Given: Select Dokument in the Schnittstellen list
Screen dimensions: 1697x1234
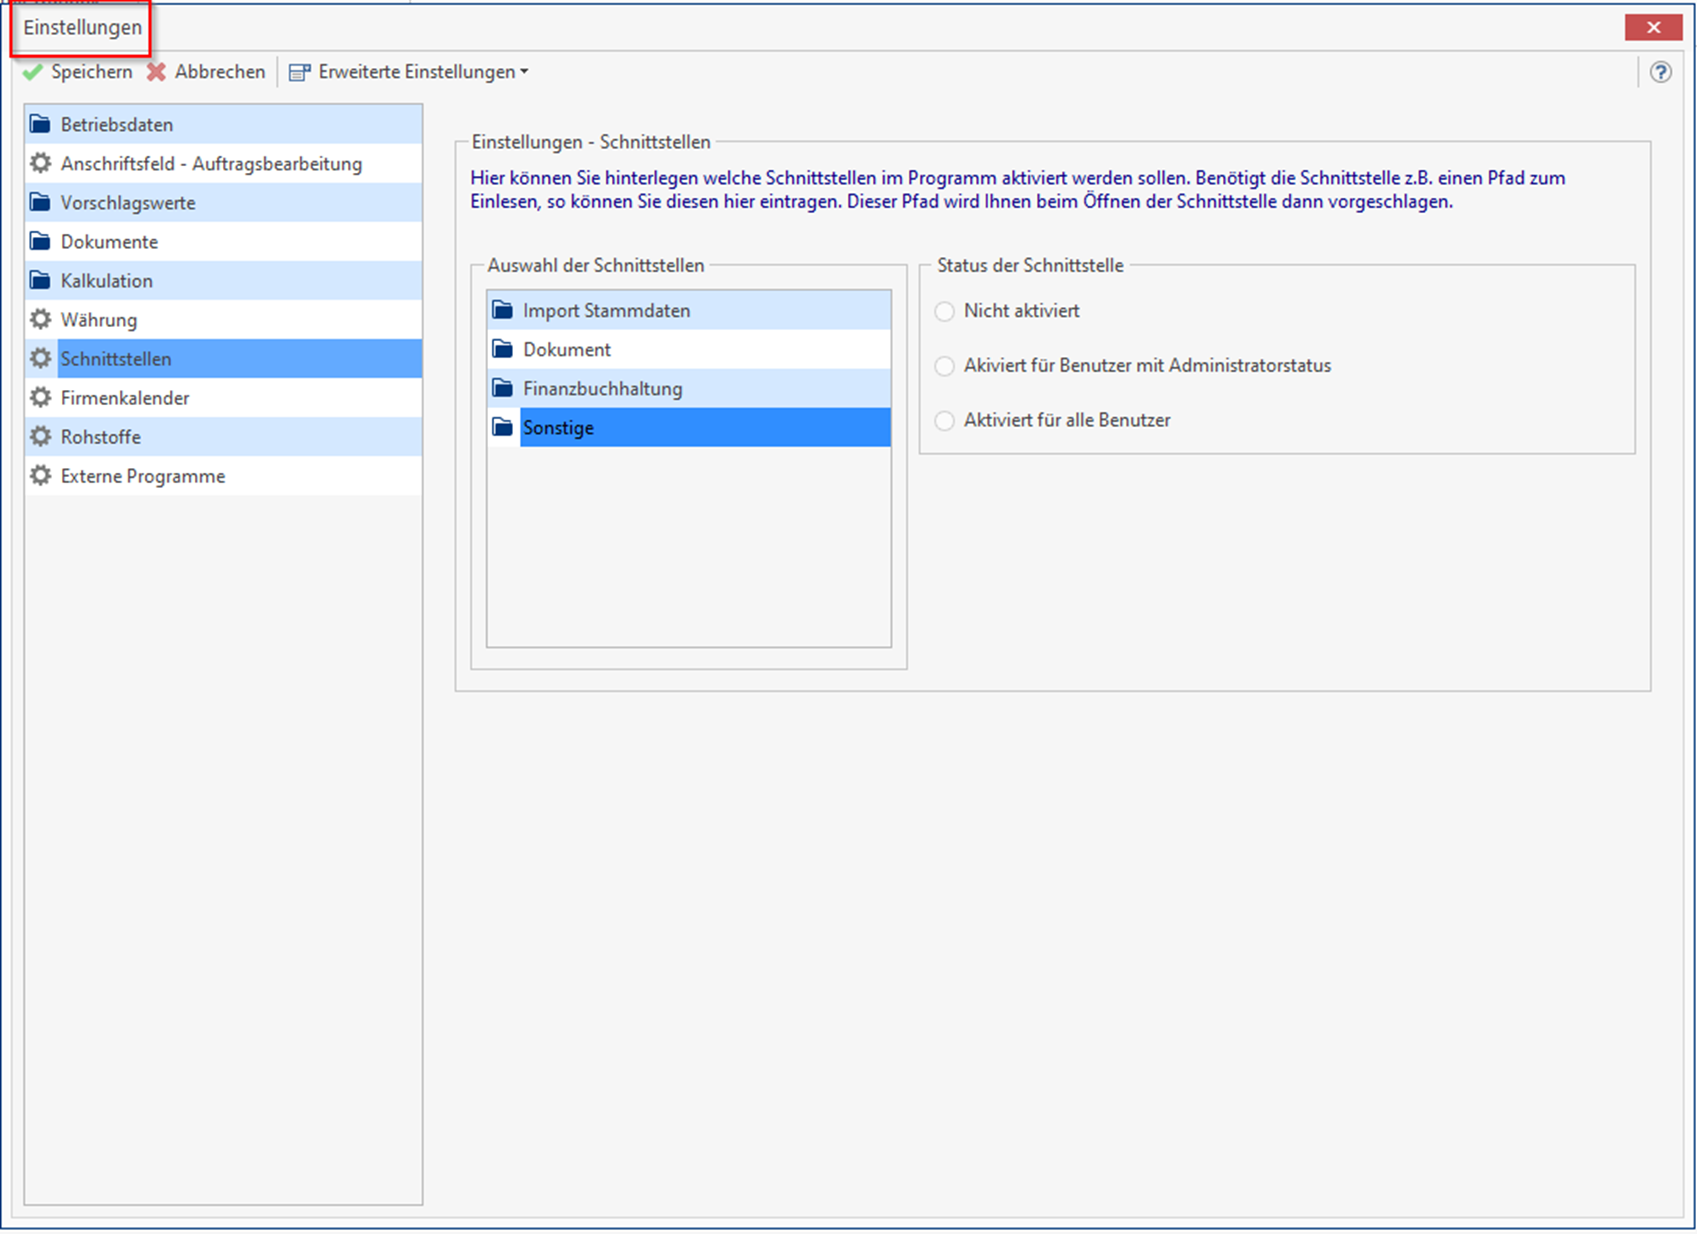Looking at the screenshot, I should (x=567, y=350).
